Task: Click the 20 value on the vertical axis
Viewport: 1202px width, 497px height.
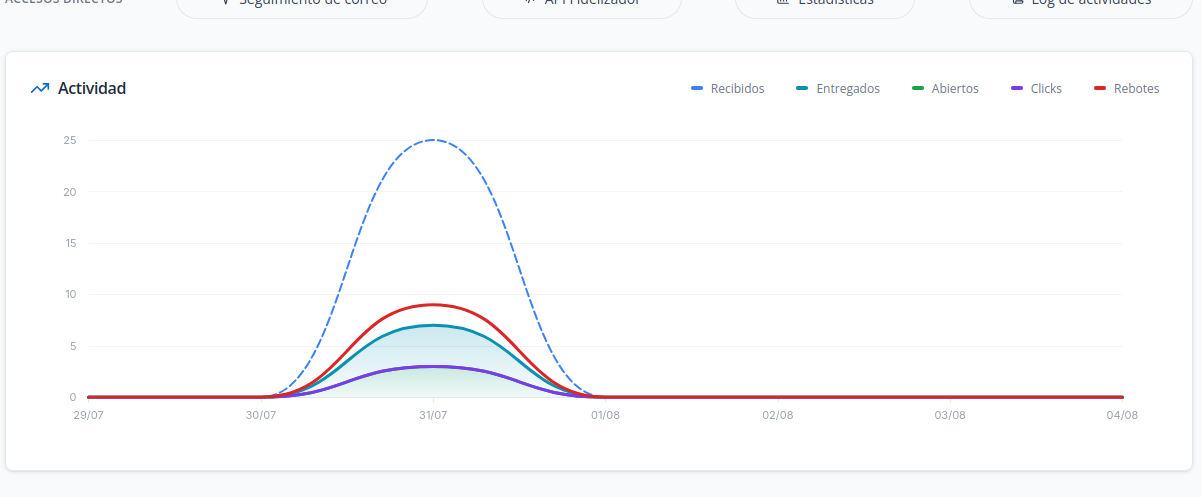Action: click(x=69, y=192)
